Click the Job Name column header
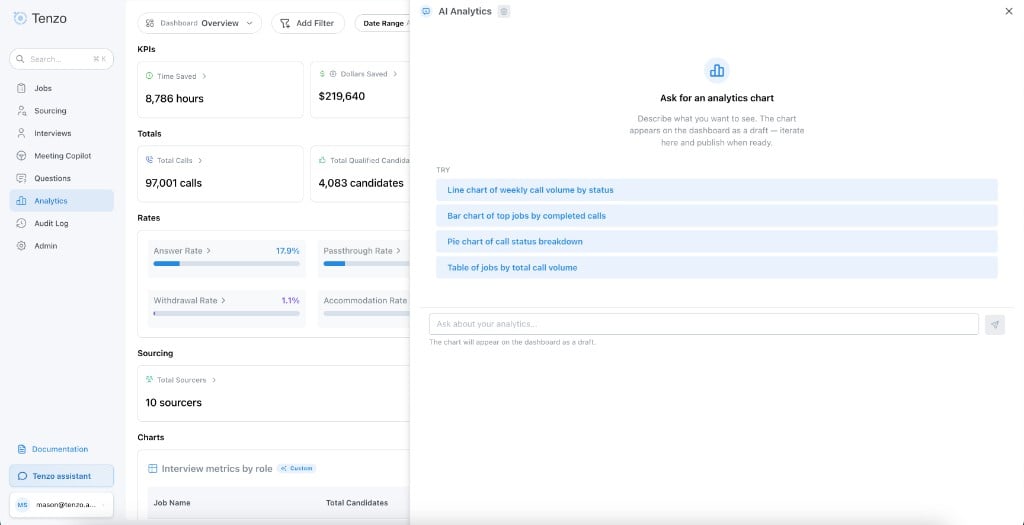Image resolution: width=1024 pixels, height=525 pixels. [172, 503]
